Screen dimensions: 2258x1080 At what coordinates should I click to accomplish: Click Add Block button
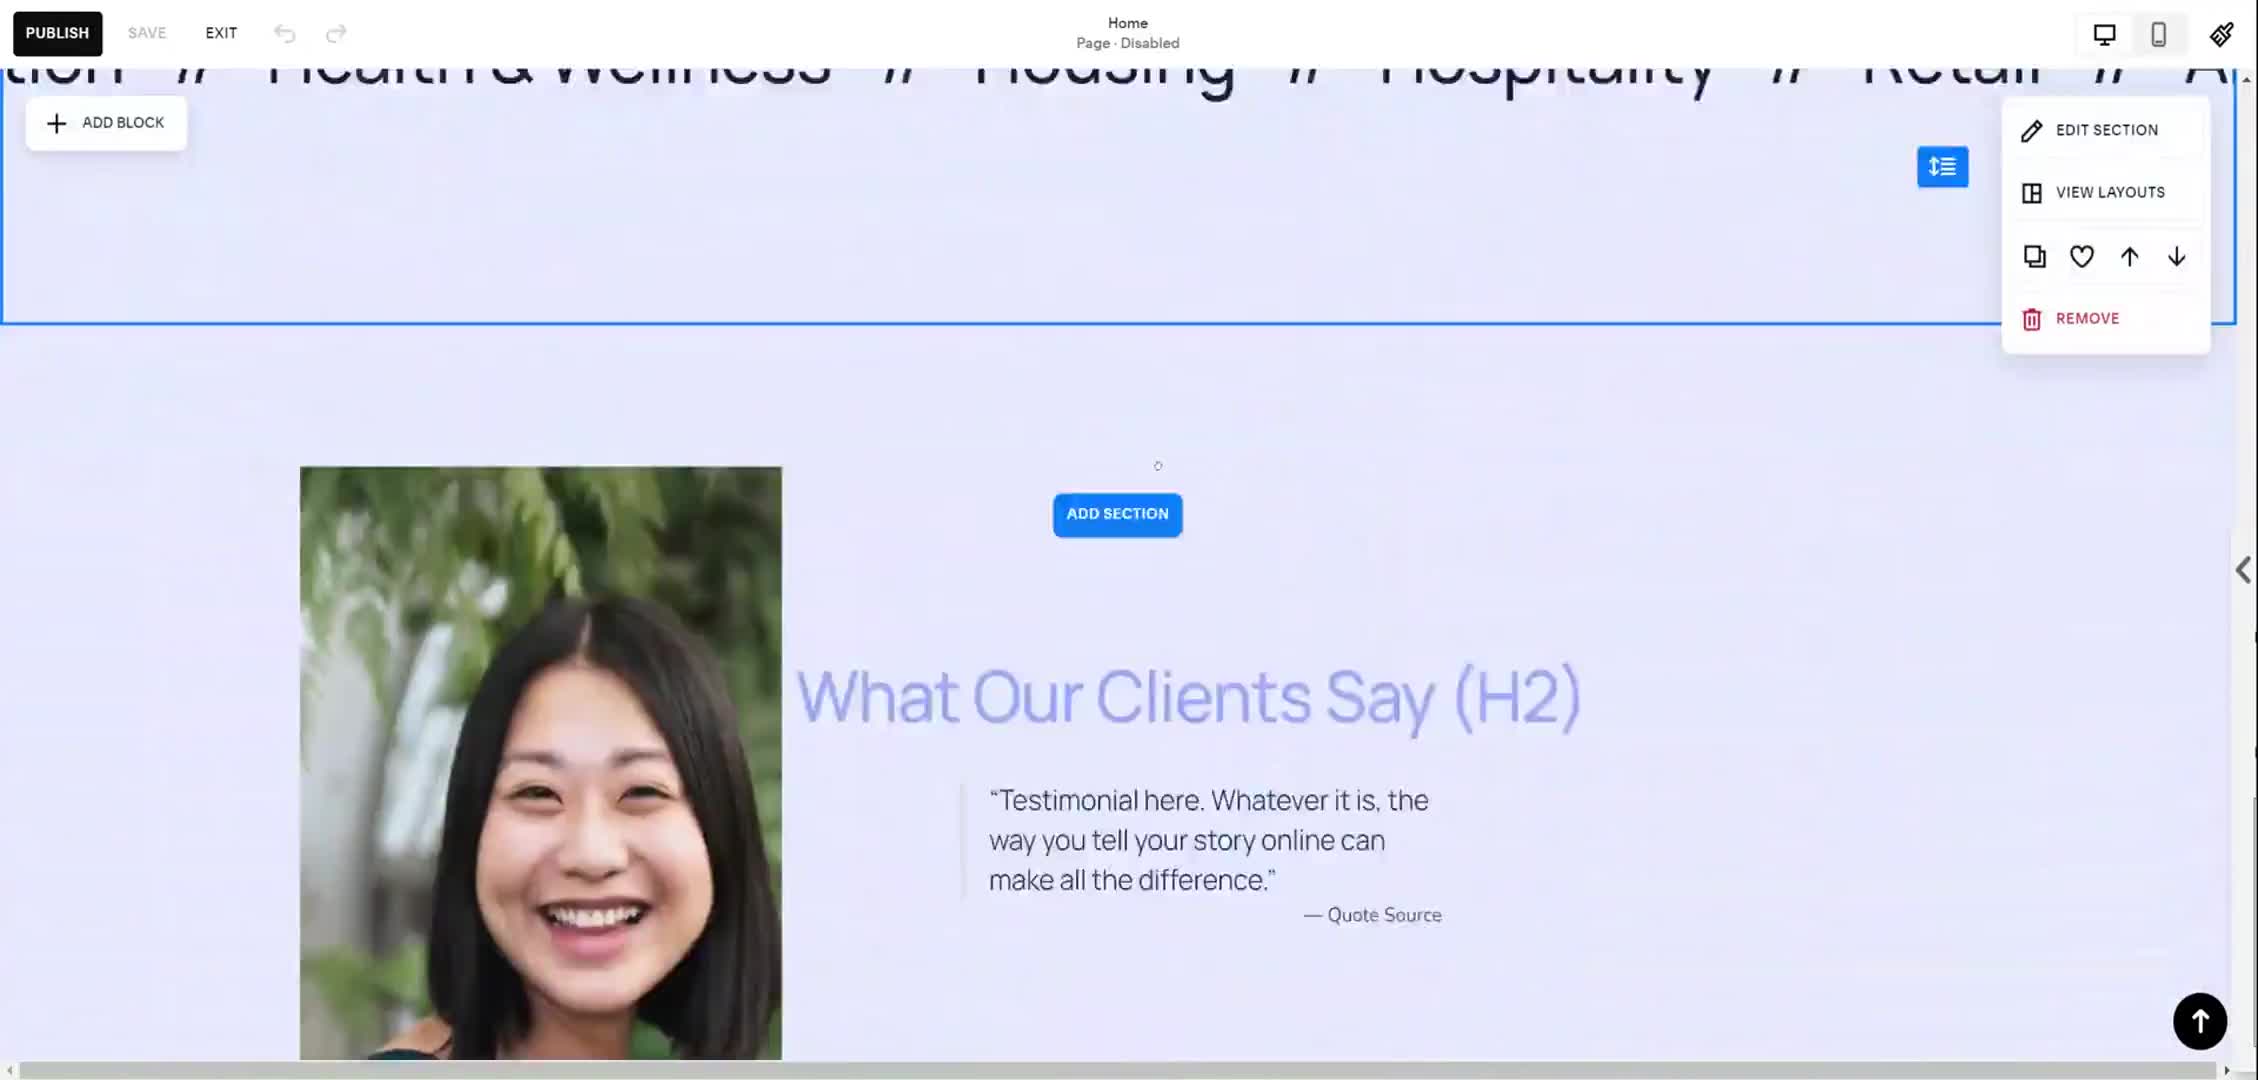(106, 123)
